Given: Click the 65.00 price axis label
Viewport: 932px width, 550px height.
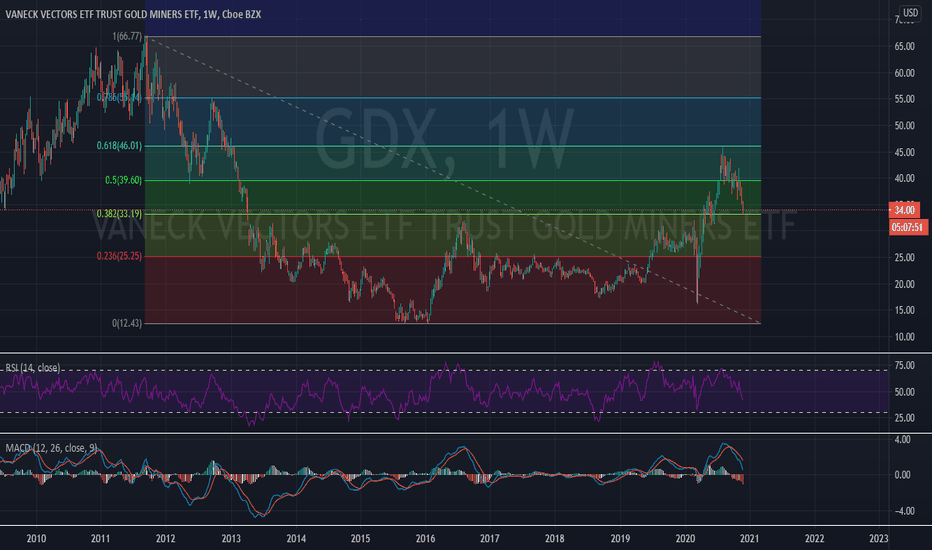Looking at the screenshot, I should (x=905, y=46).
